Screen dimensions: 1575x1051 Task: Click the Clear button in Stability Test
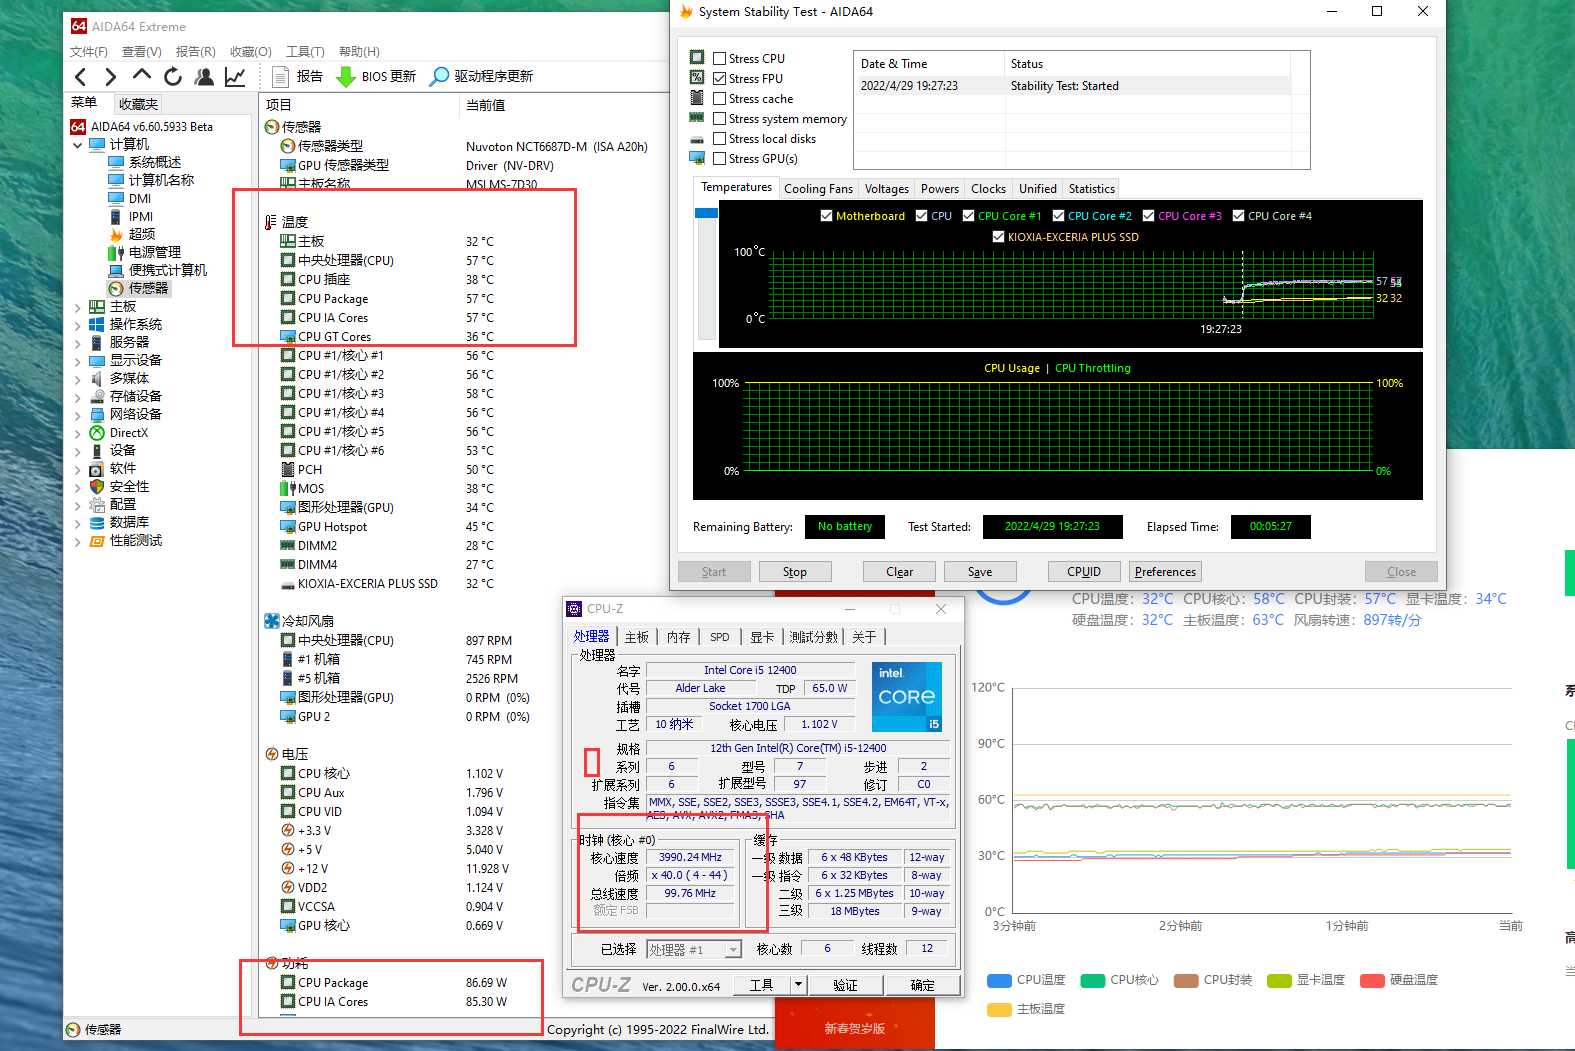coord(899,572)
